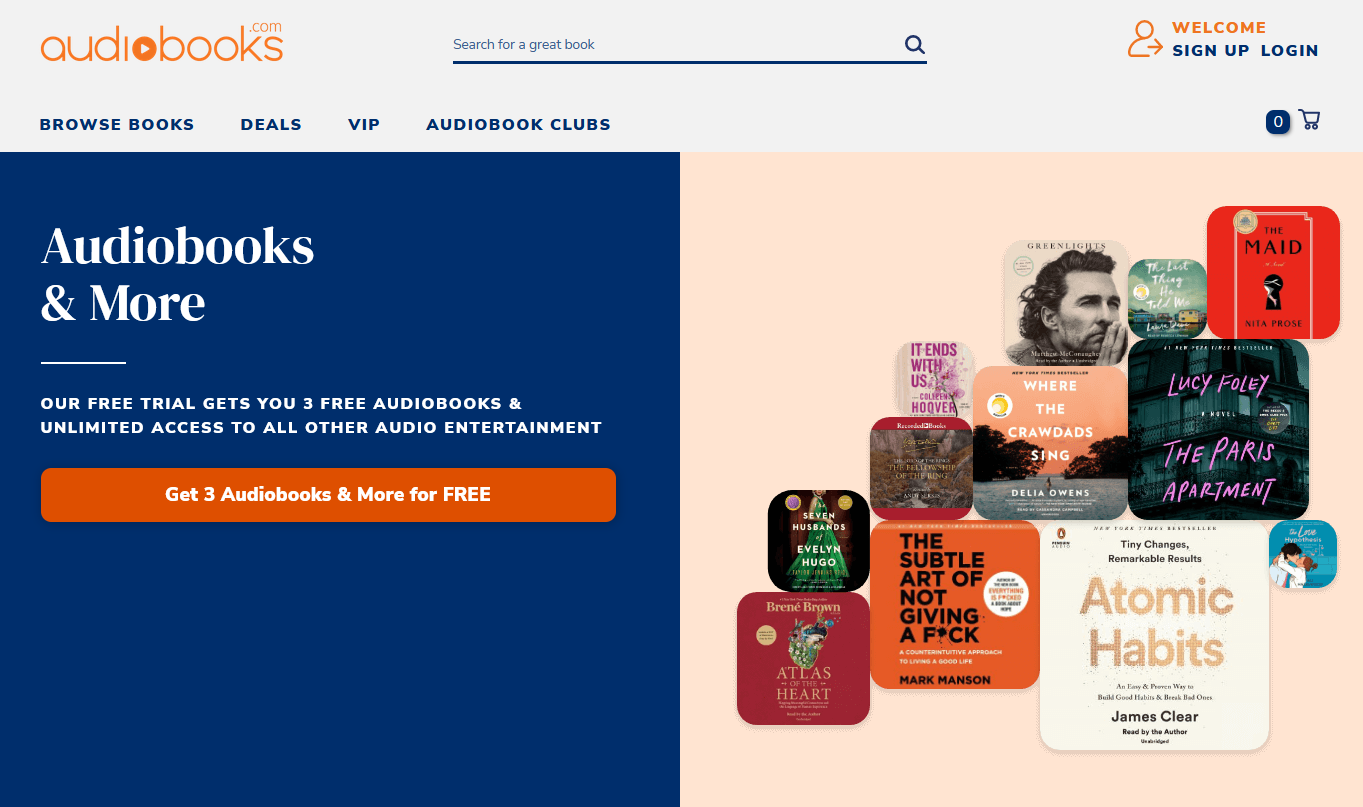Select the VIP navigation item
The height and width of the screenshot is (807, 1363).
(x=364, y=125)
